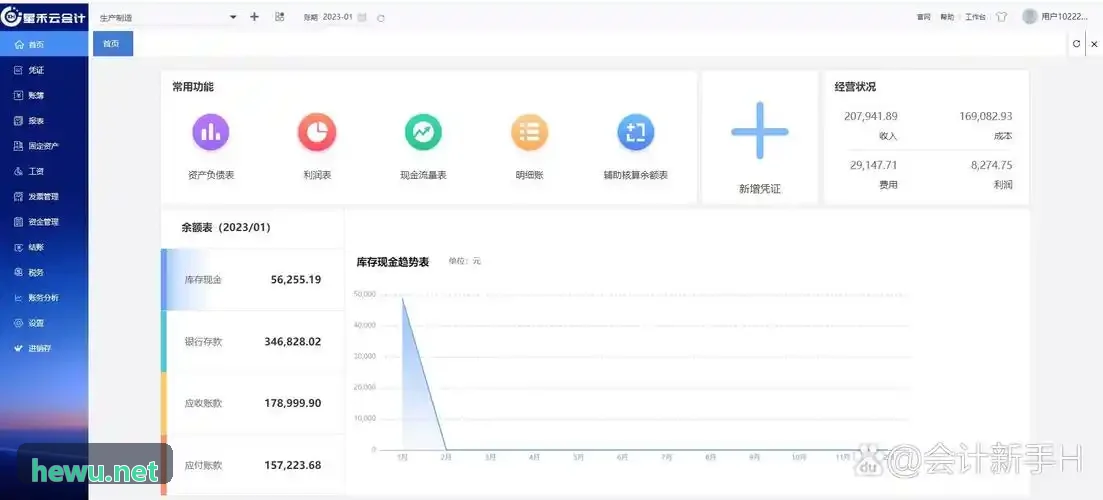Screen dimensions: 1103x500
Task: Click the 成本 value 169,082.93
Action: point(986,116)
